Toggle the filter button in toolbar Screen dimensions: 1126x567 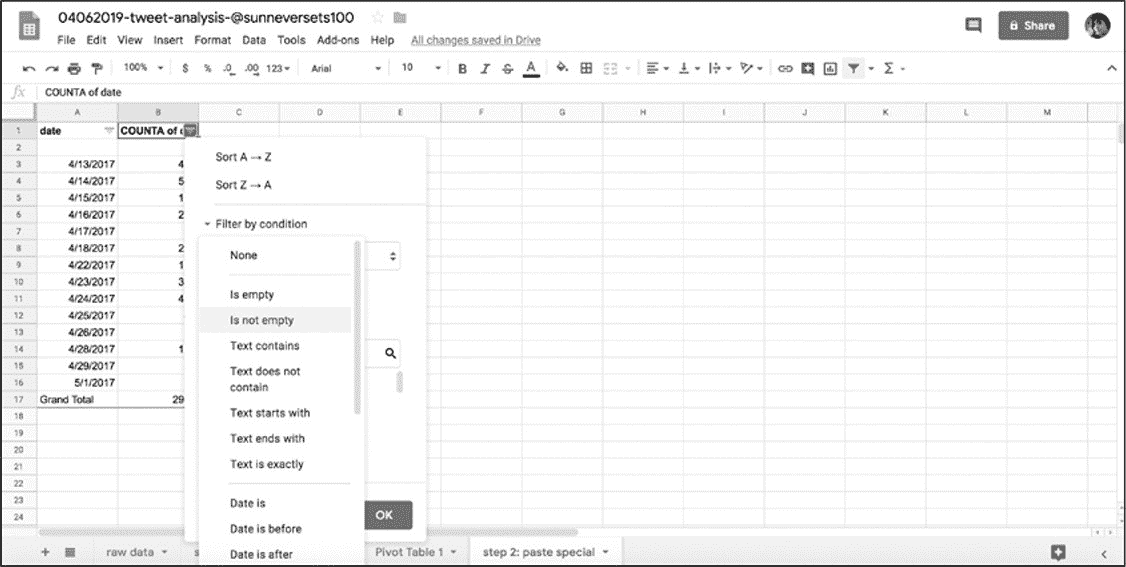point(853,68)
